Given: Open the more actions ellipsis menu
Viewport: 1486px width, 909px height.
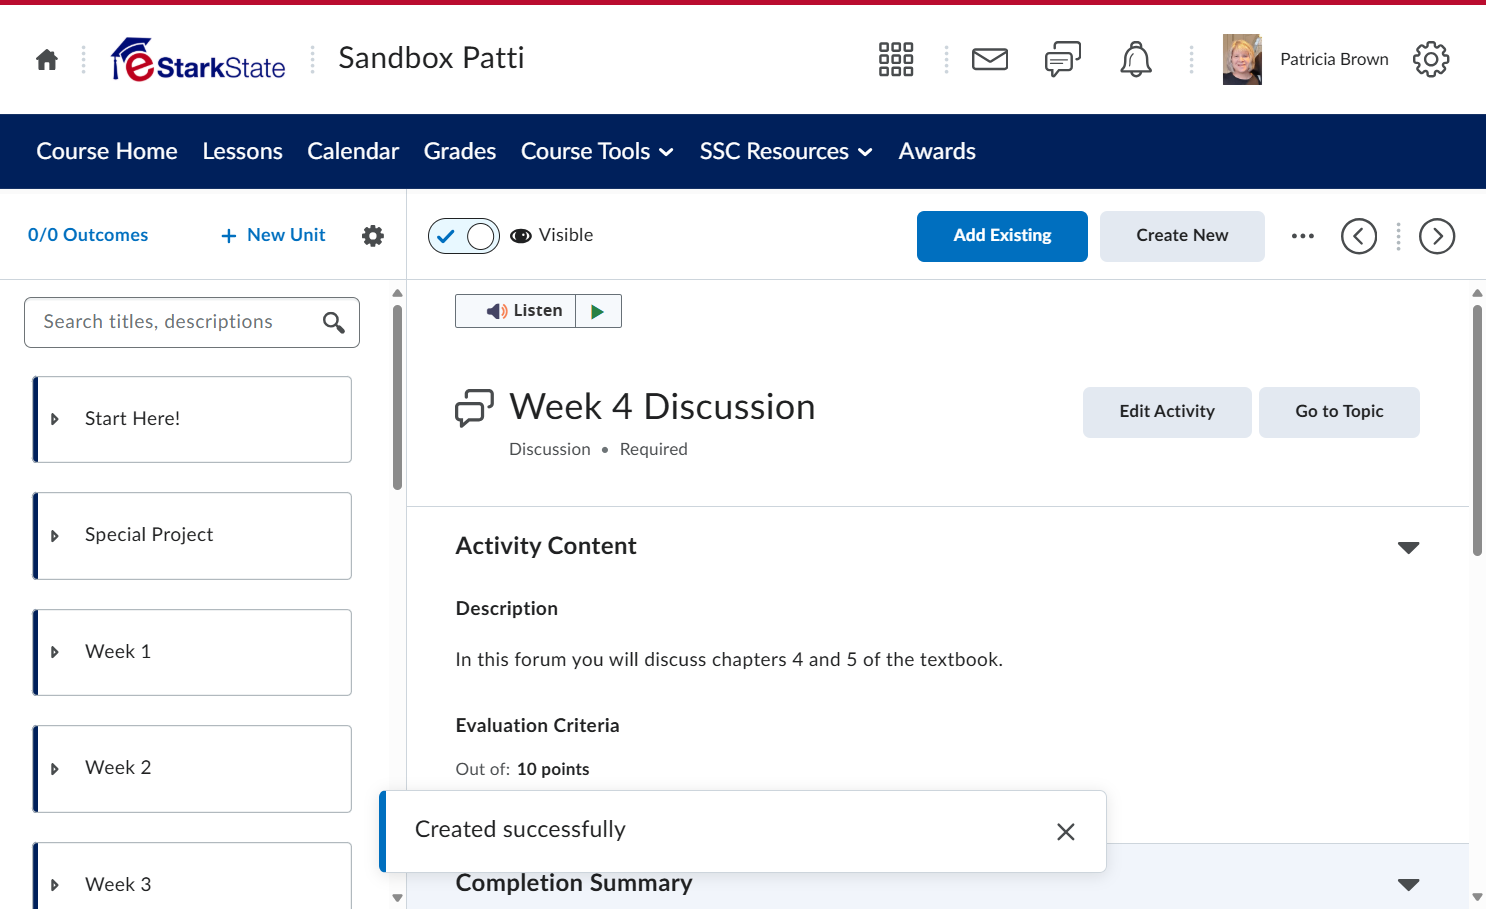Looking at the screenshot, I should click(1302, 236).
